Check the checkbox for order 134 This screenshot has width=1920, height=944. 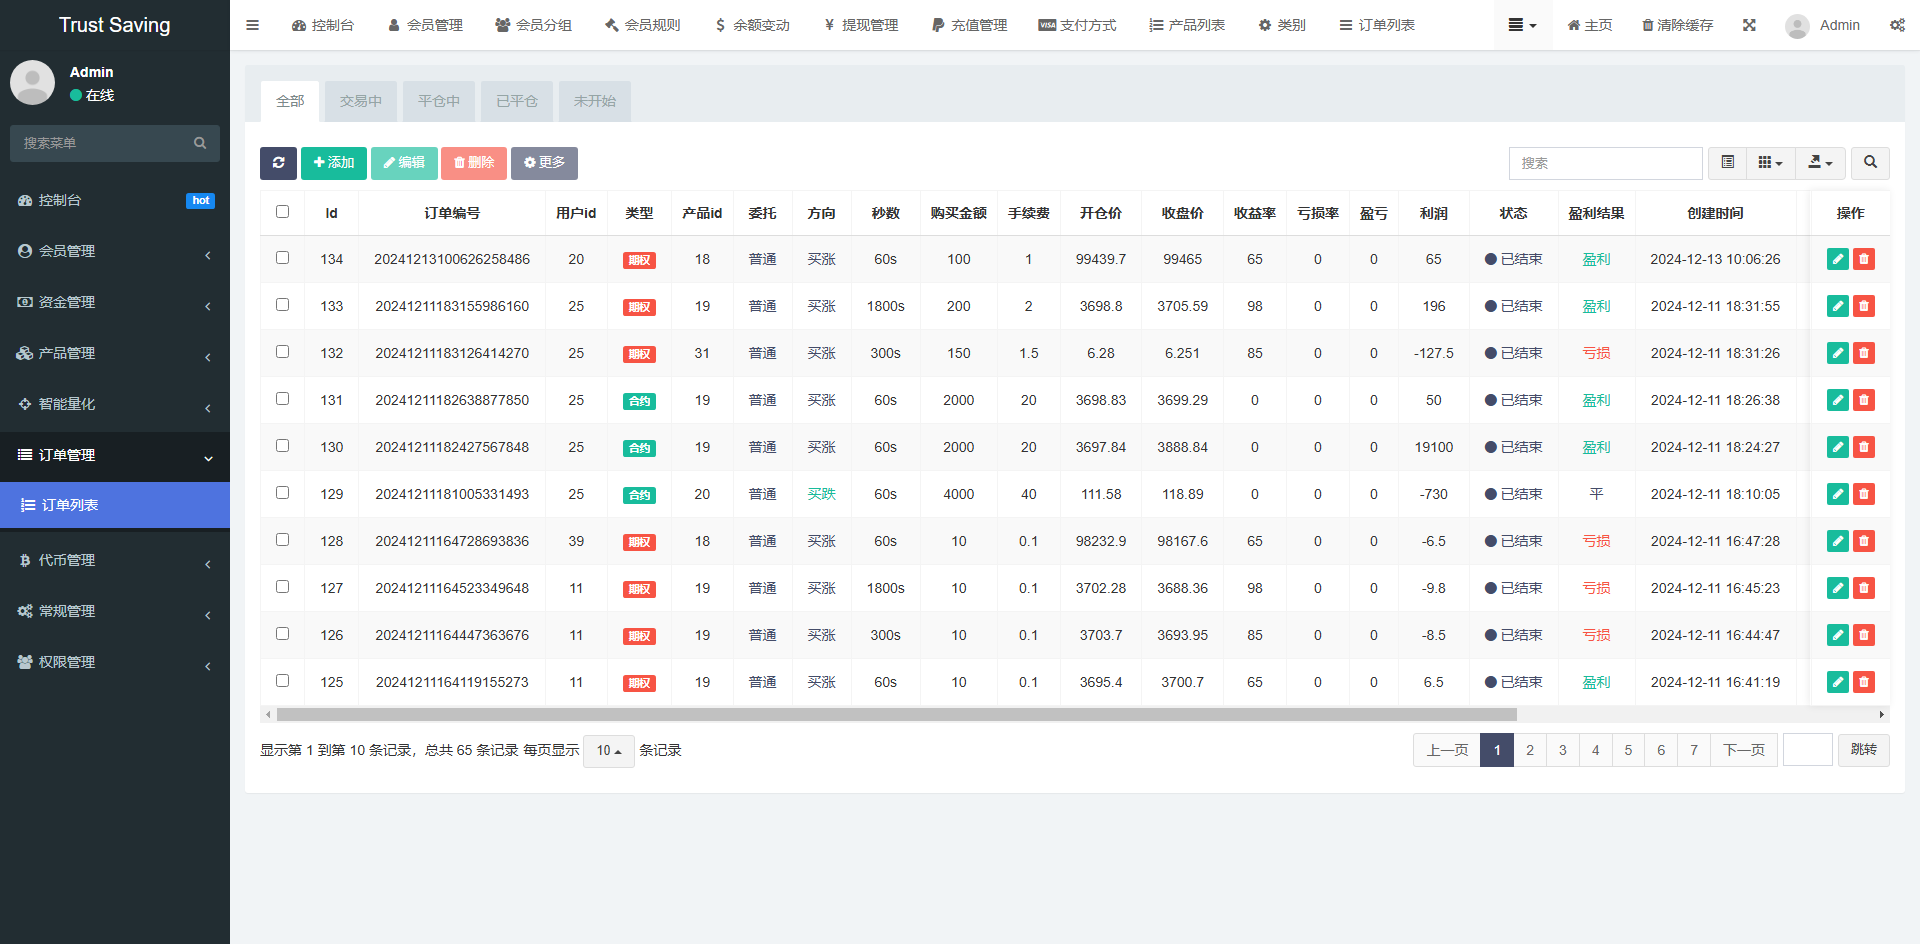coord(282,258)
